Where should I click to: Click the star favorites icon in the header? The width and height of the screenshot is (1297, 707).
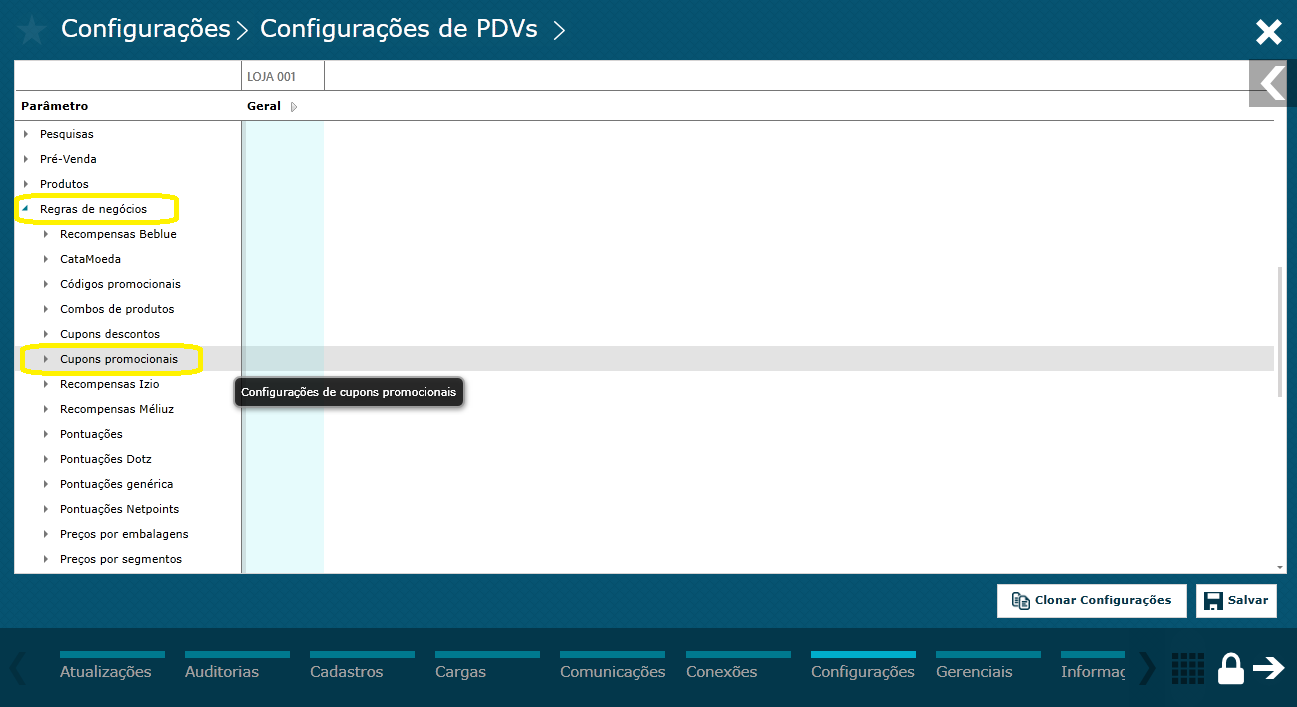coord(30,30)
